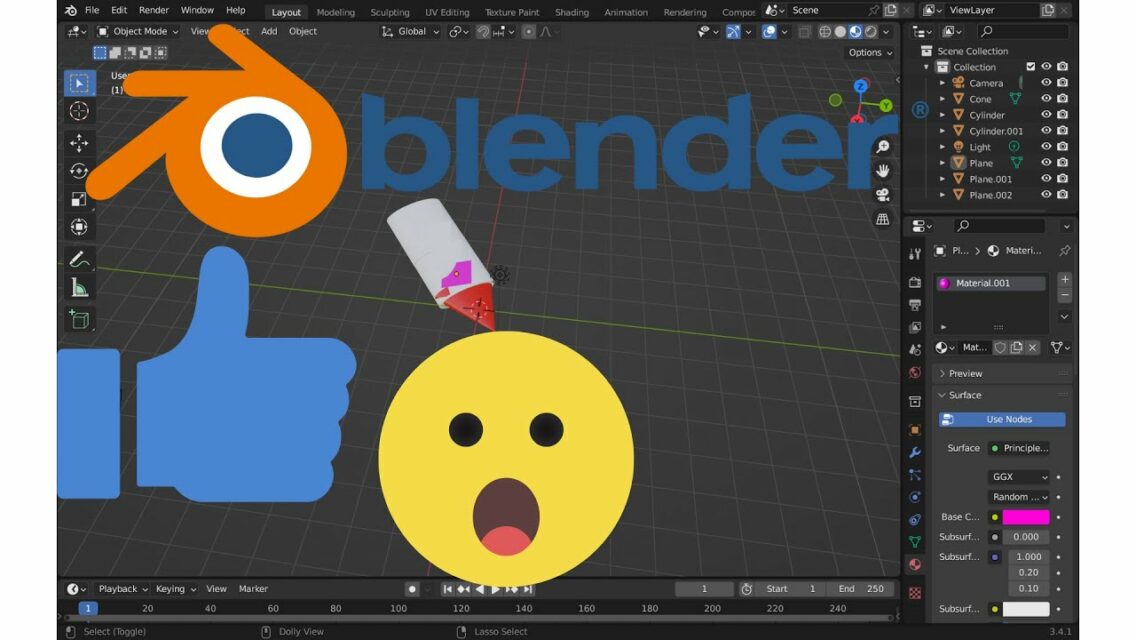Open the Scene properties tab
This screenshot has width=1136, height=640.
(915, 350)
